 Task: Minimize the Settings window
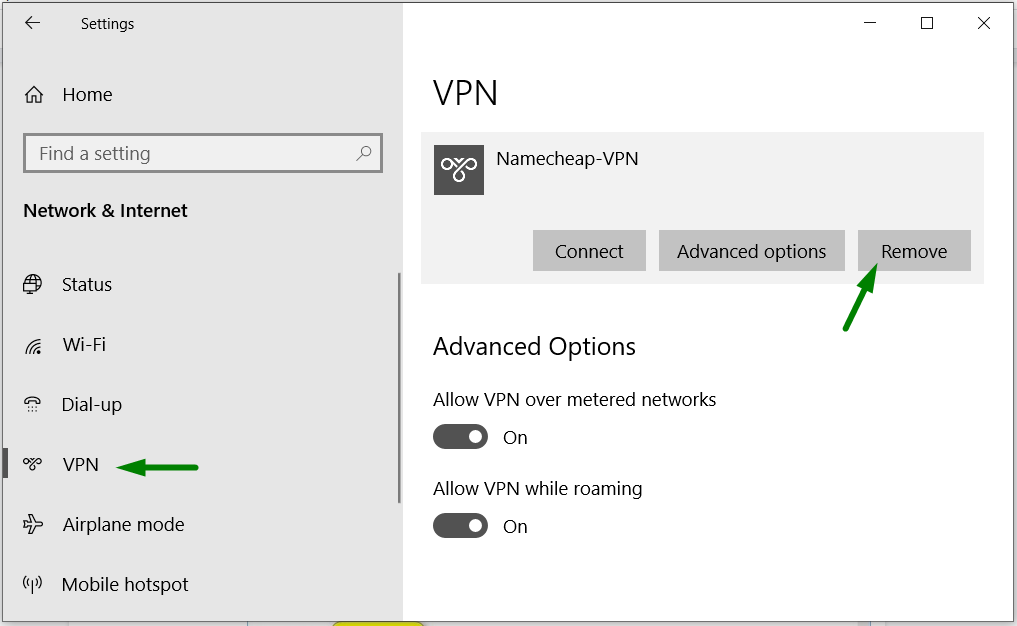(x=870, y=23)
